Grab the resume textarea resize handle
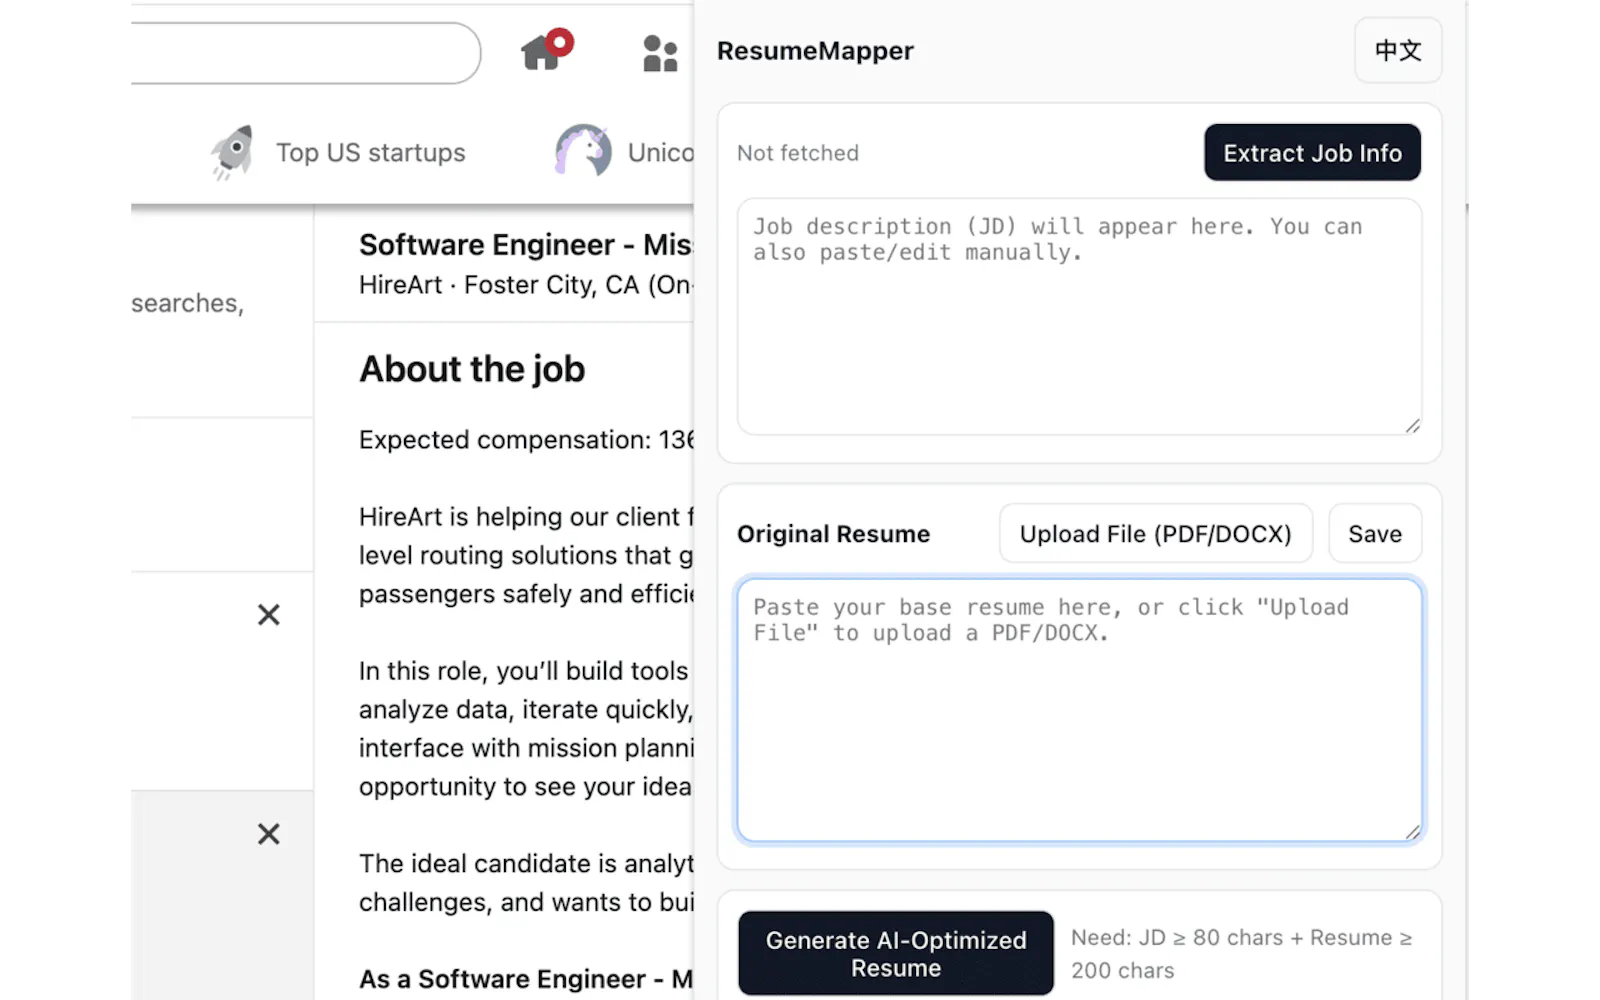The image size is (1600, 1000). pyautogui.click(x=1412, y=832)
